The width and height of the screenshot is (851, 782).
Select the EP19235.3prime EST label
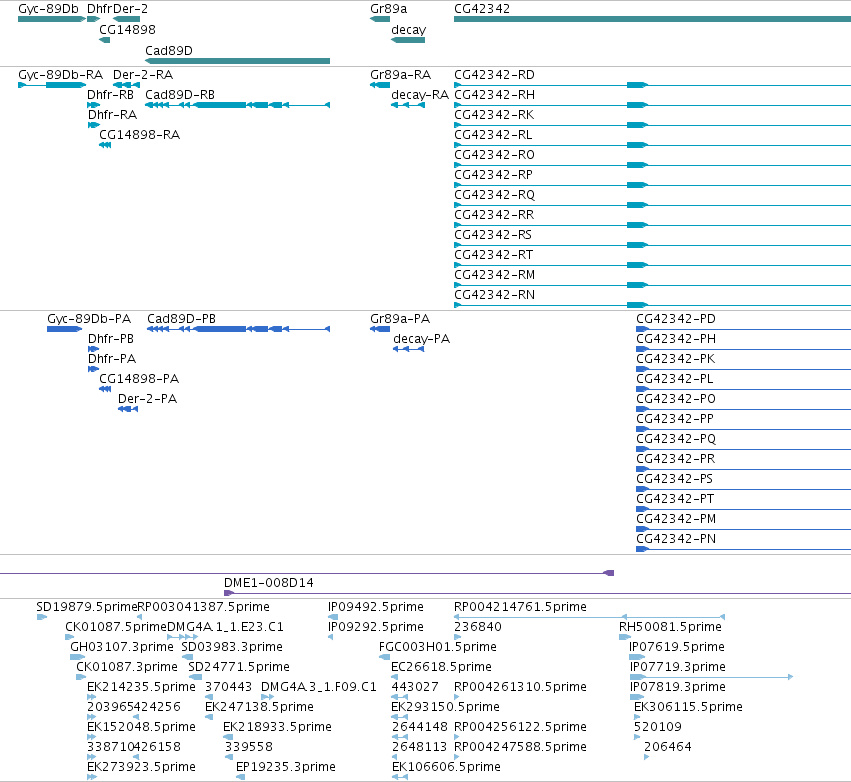point(285,767)
